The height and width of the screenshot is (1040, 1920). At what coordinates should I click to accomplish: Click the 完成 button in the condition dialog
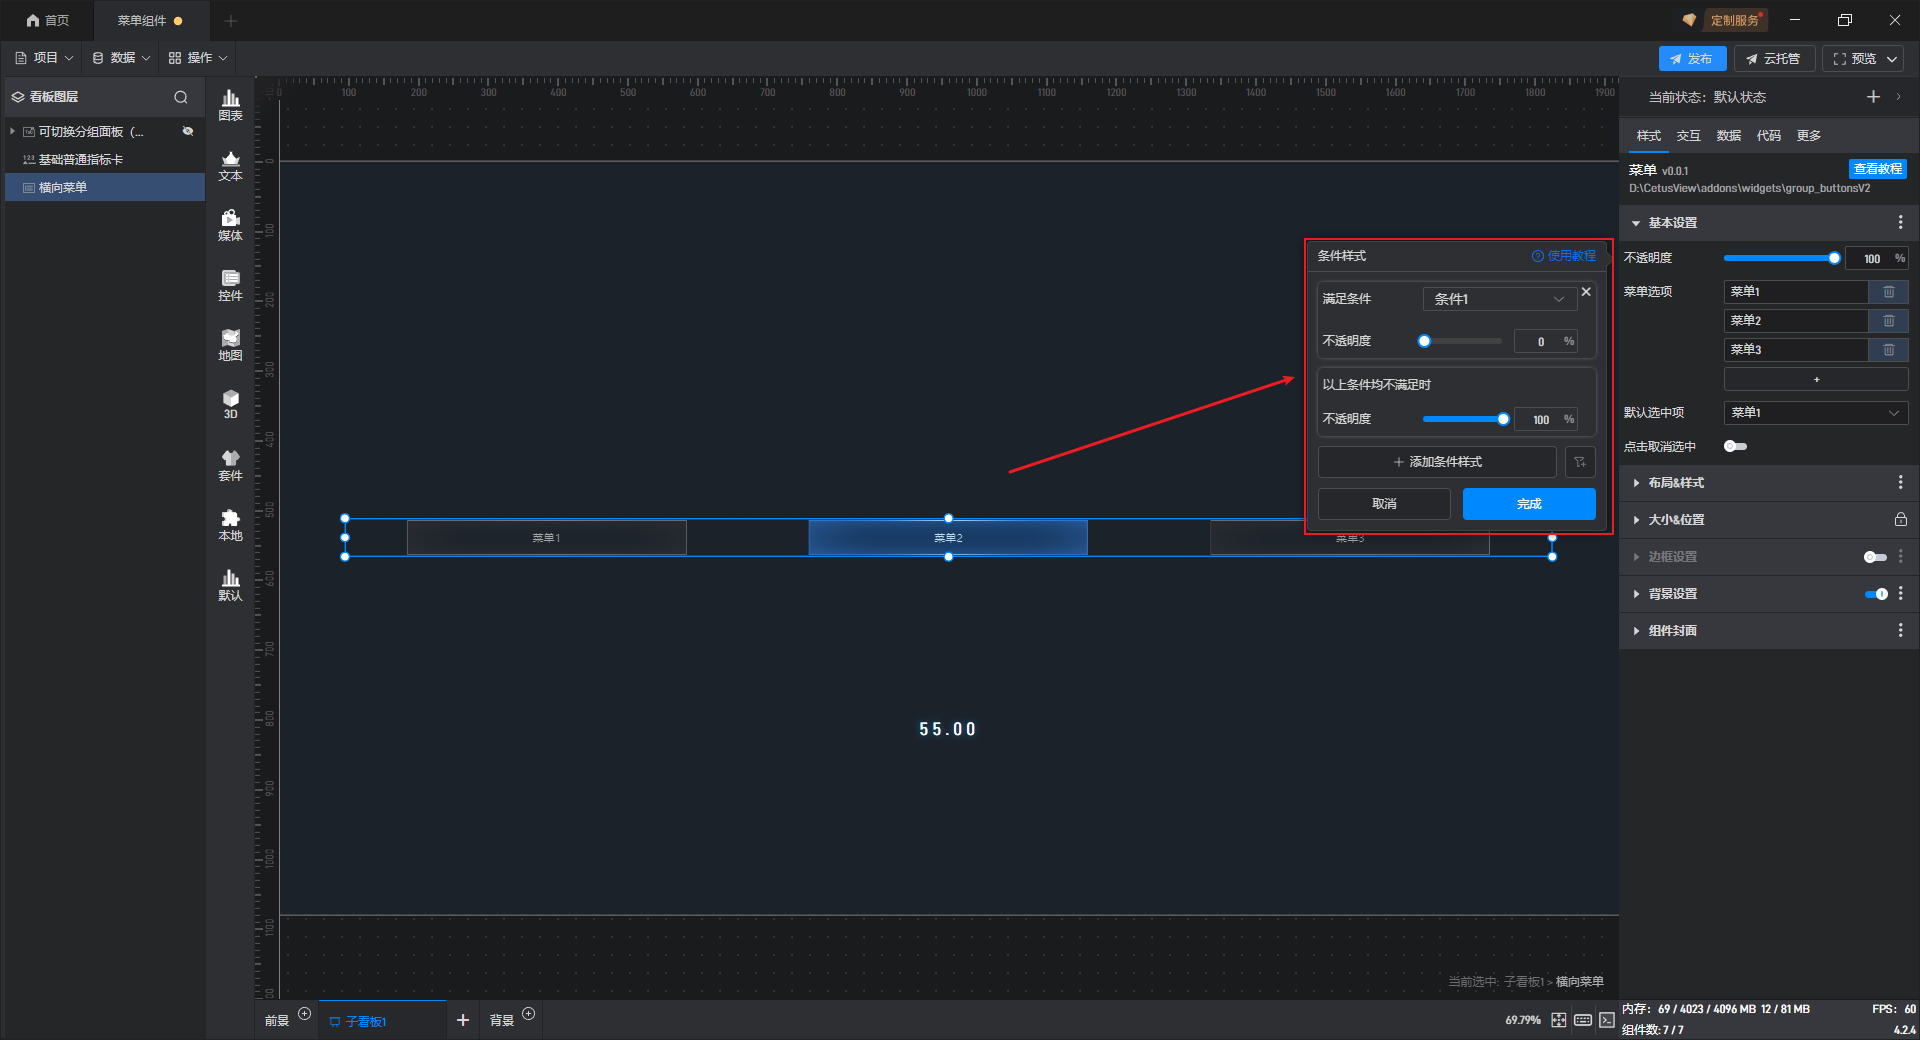pos(1528,504)
